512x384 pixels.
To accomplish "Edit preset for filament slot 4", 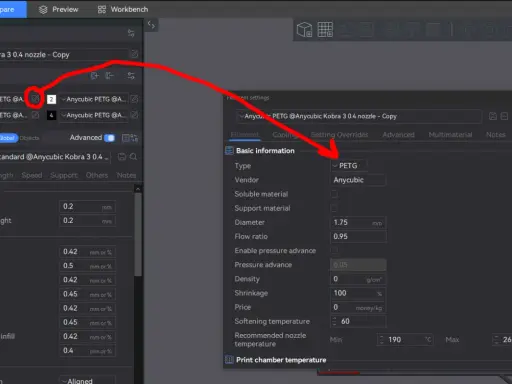I will click(x=134, y=115).
